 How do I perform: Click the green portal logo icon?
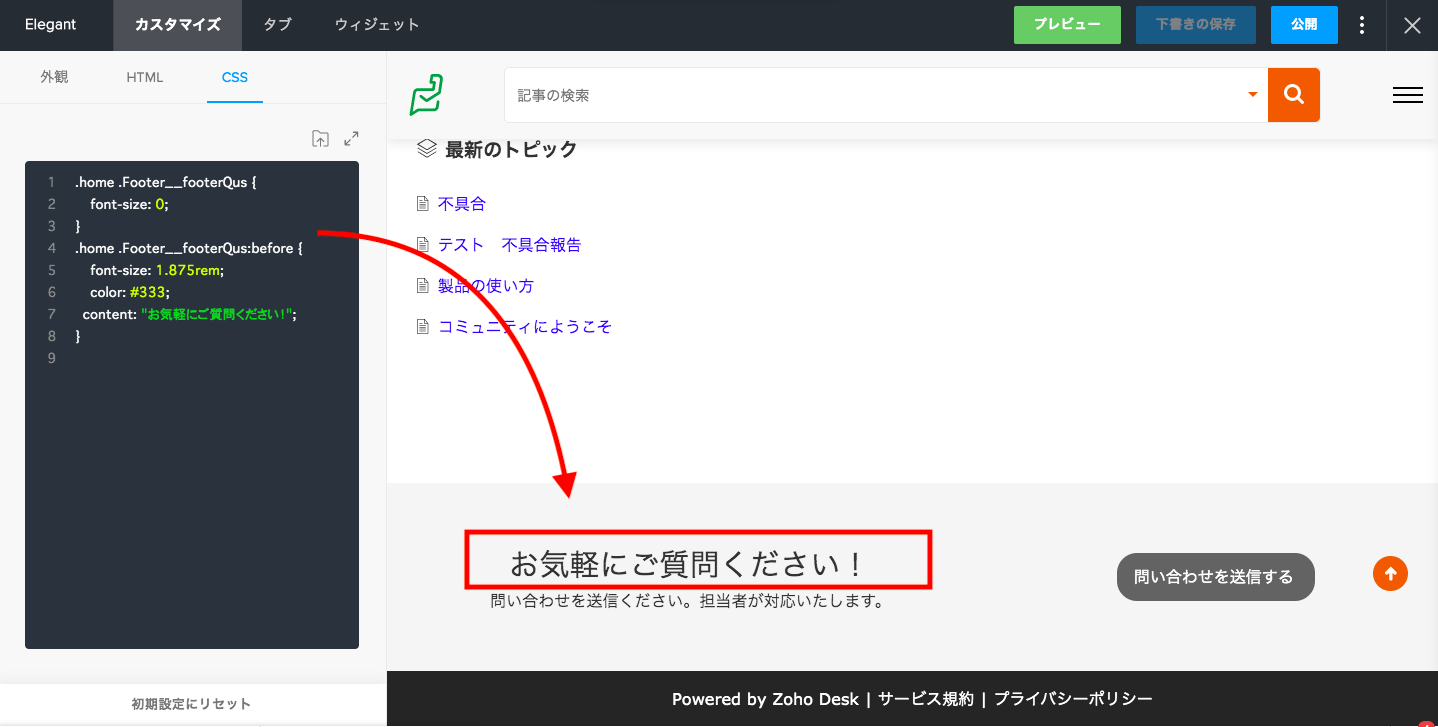click(x=426, y=95)
